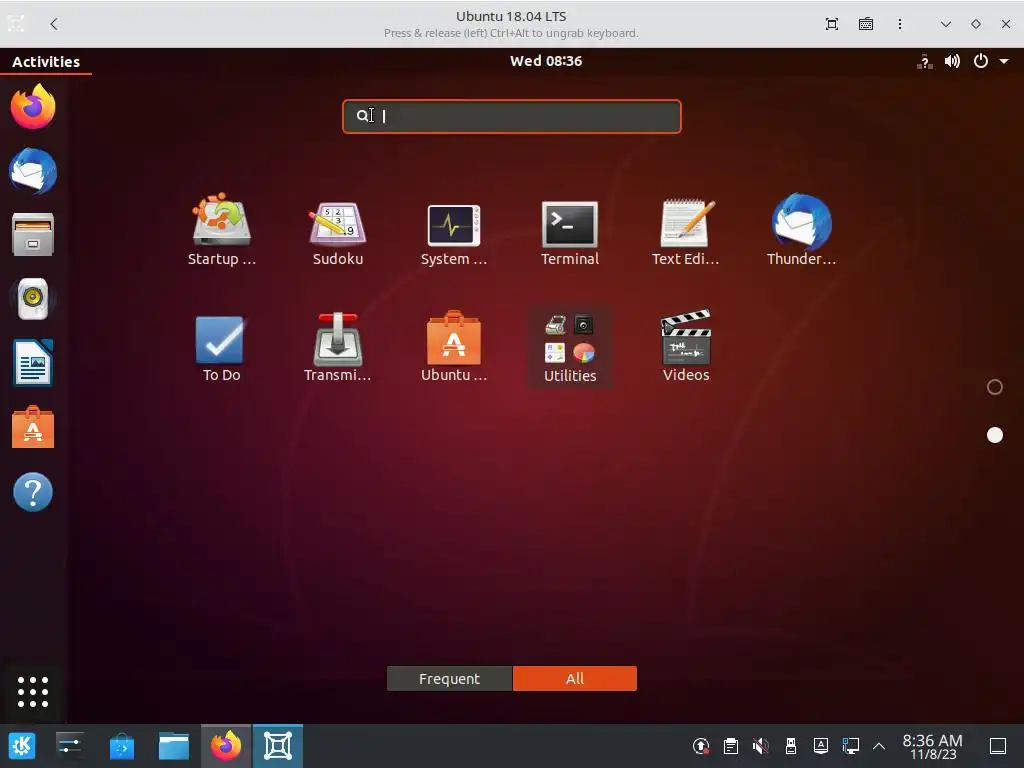This screenshot has width=1024, height=768.
Task: Open Ubuntu Software in the dock
Action: click(x=33, y=426)
